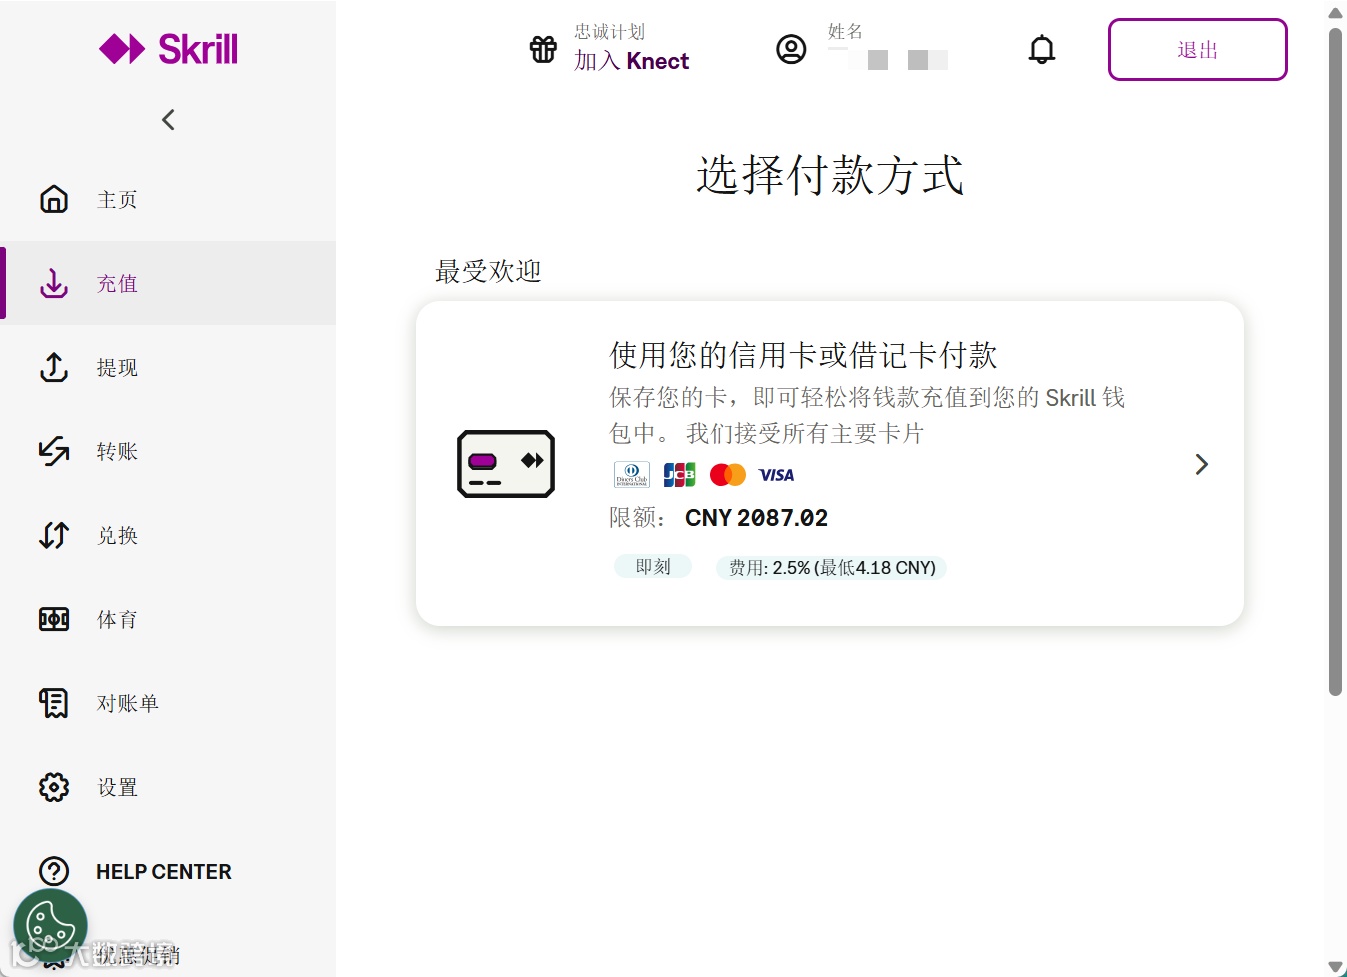Click the Diners Club card logo

(x=631, y=474)
